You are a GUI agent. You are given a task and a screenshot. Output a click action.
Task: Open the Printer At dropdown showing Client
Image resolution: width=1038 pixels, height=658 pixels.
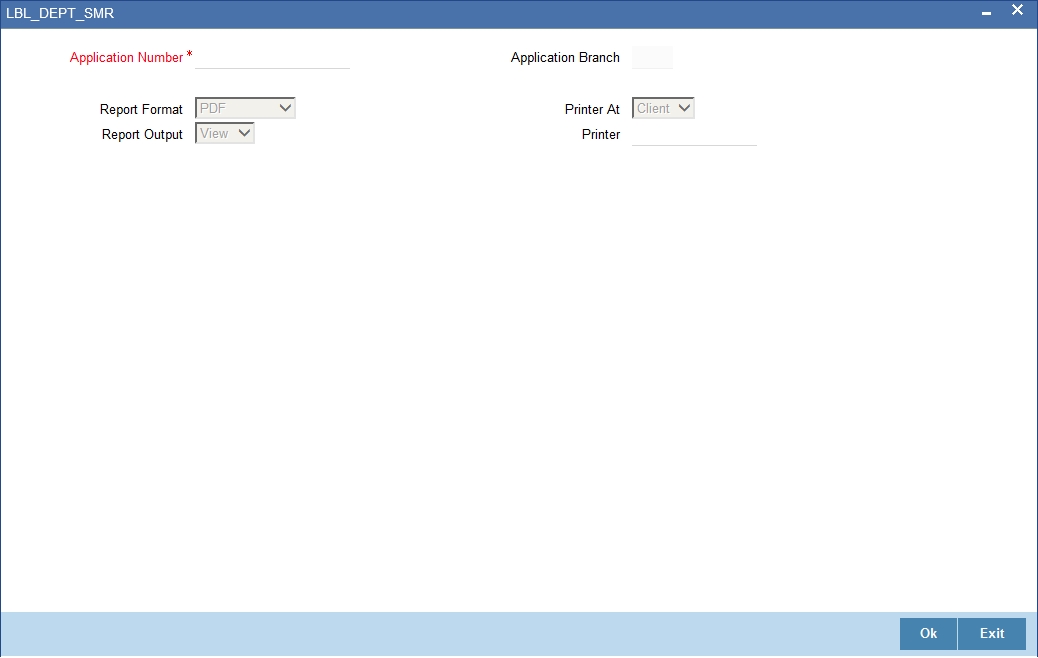[x=663, y=108]
